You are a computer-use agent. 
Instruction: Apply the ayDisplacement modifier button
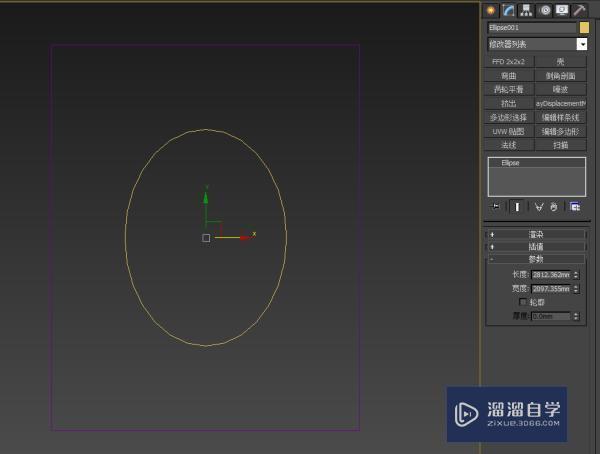[560, 103]
